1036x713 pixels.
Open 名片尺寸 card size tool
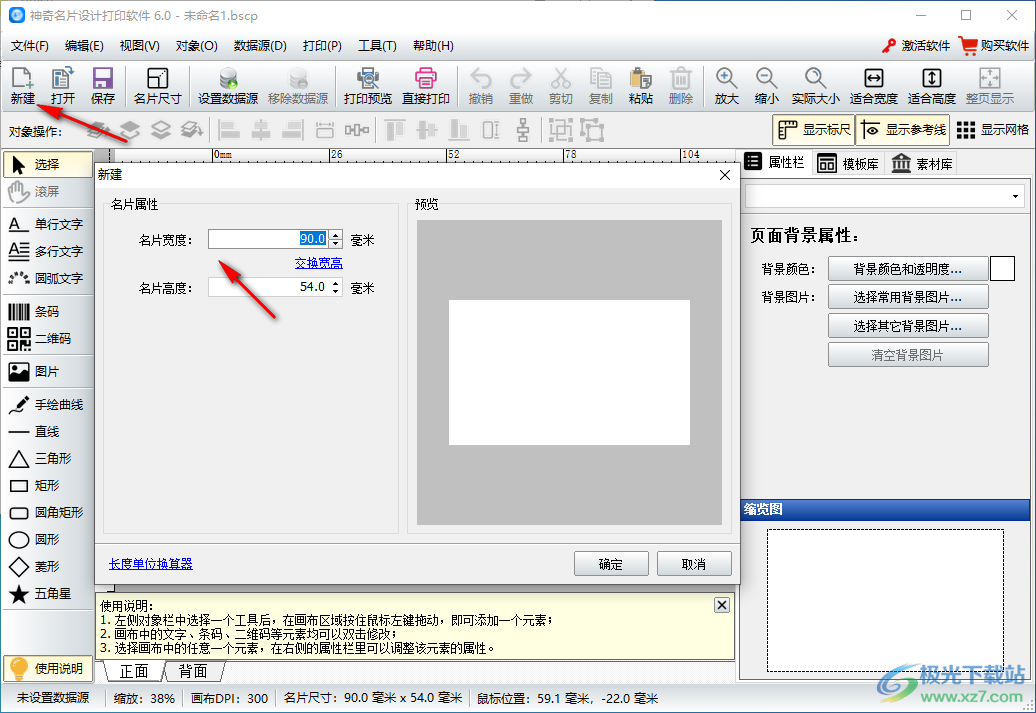[x=157, y=86]
